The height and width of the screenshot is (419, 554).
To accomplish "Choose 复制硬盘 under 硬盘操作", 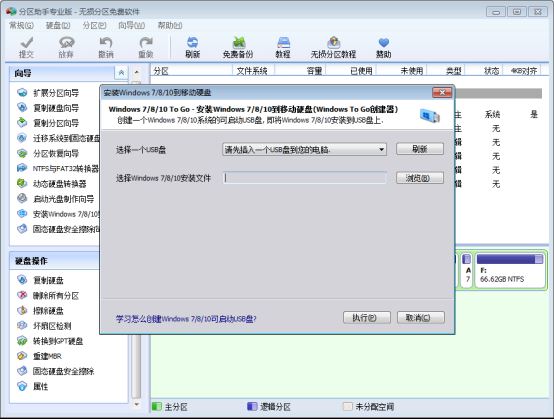I will pos(48,281).
